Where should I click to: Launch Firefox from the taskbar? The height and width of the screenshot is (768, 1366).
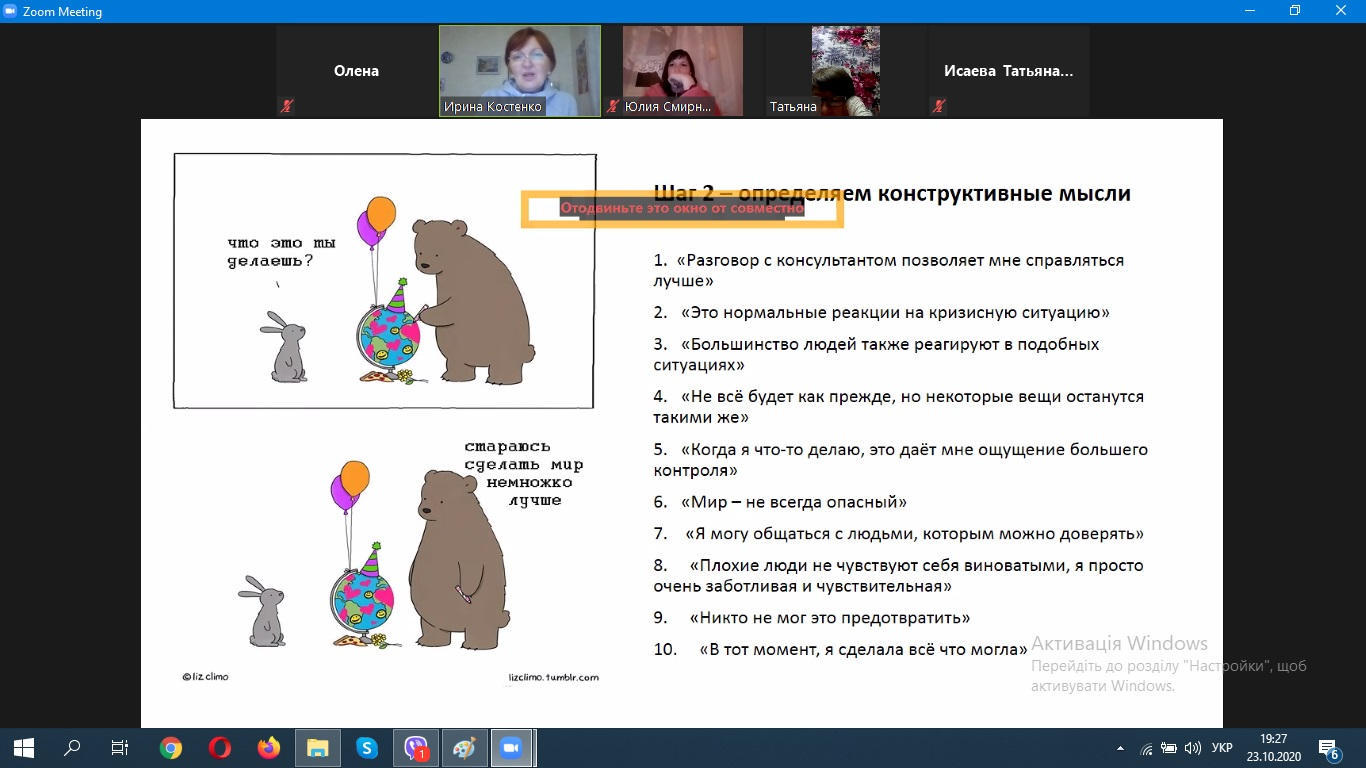(269, 748)
